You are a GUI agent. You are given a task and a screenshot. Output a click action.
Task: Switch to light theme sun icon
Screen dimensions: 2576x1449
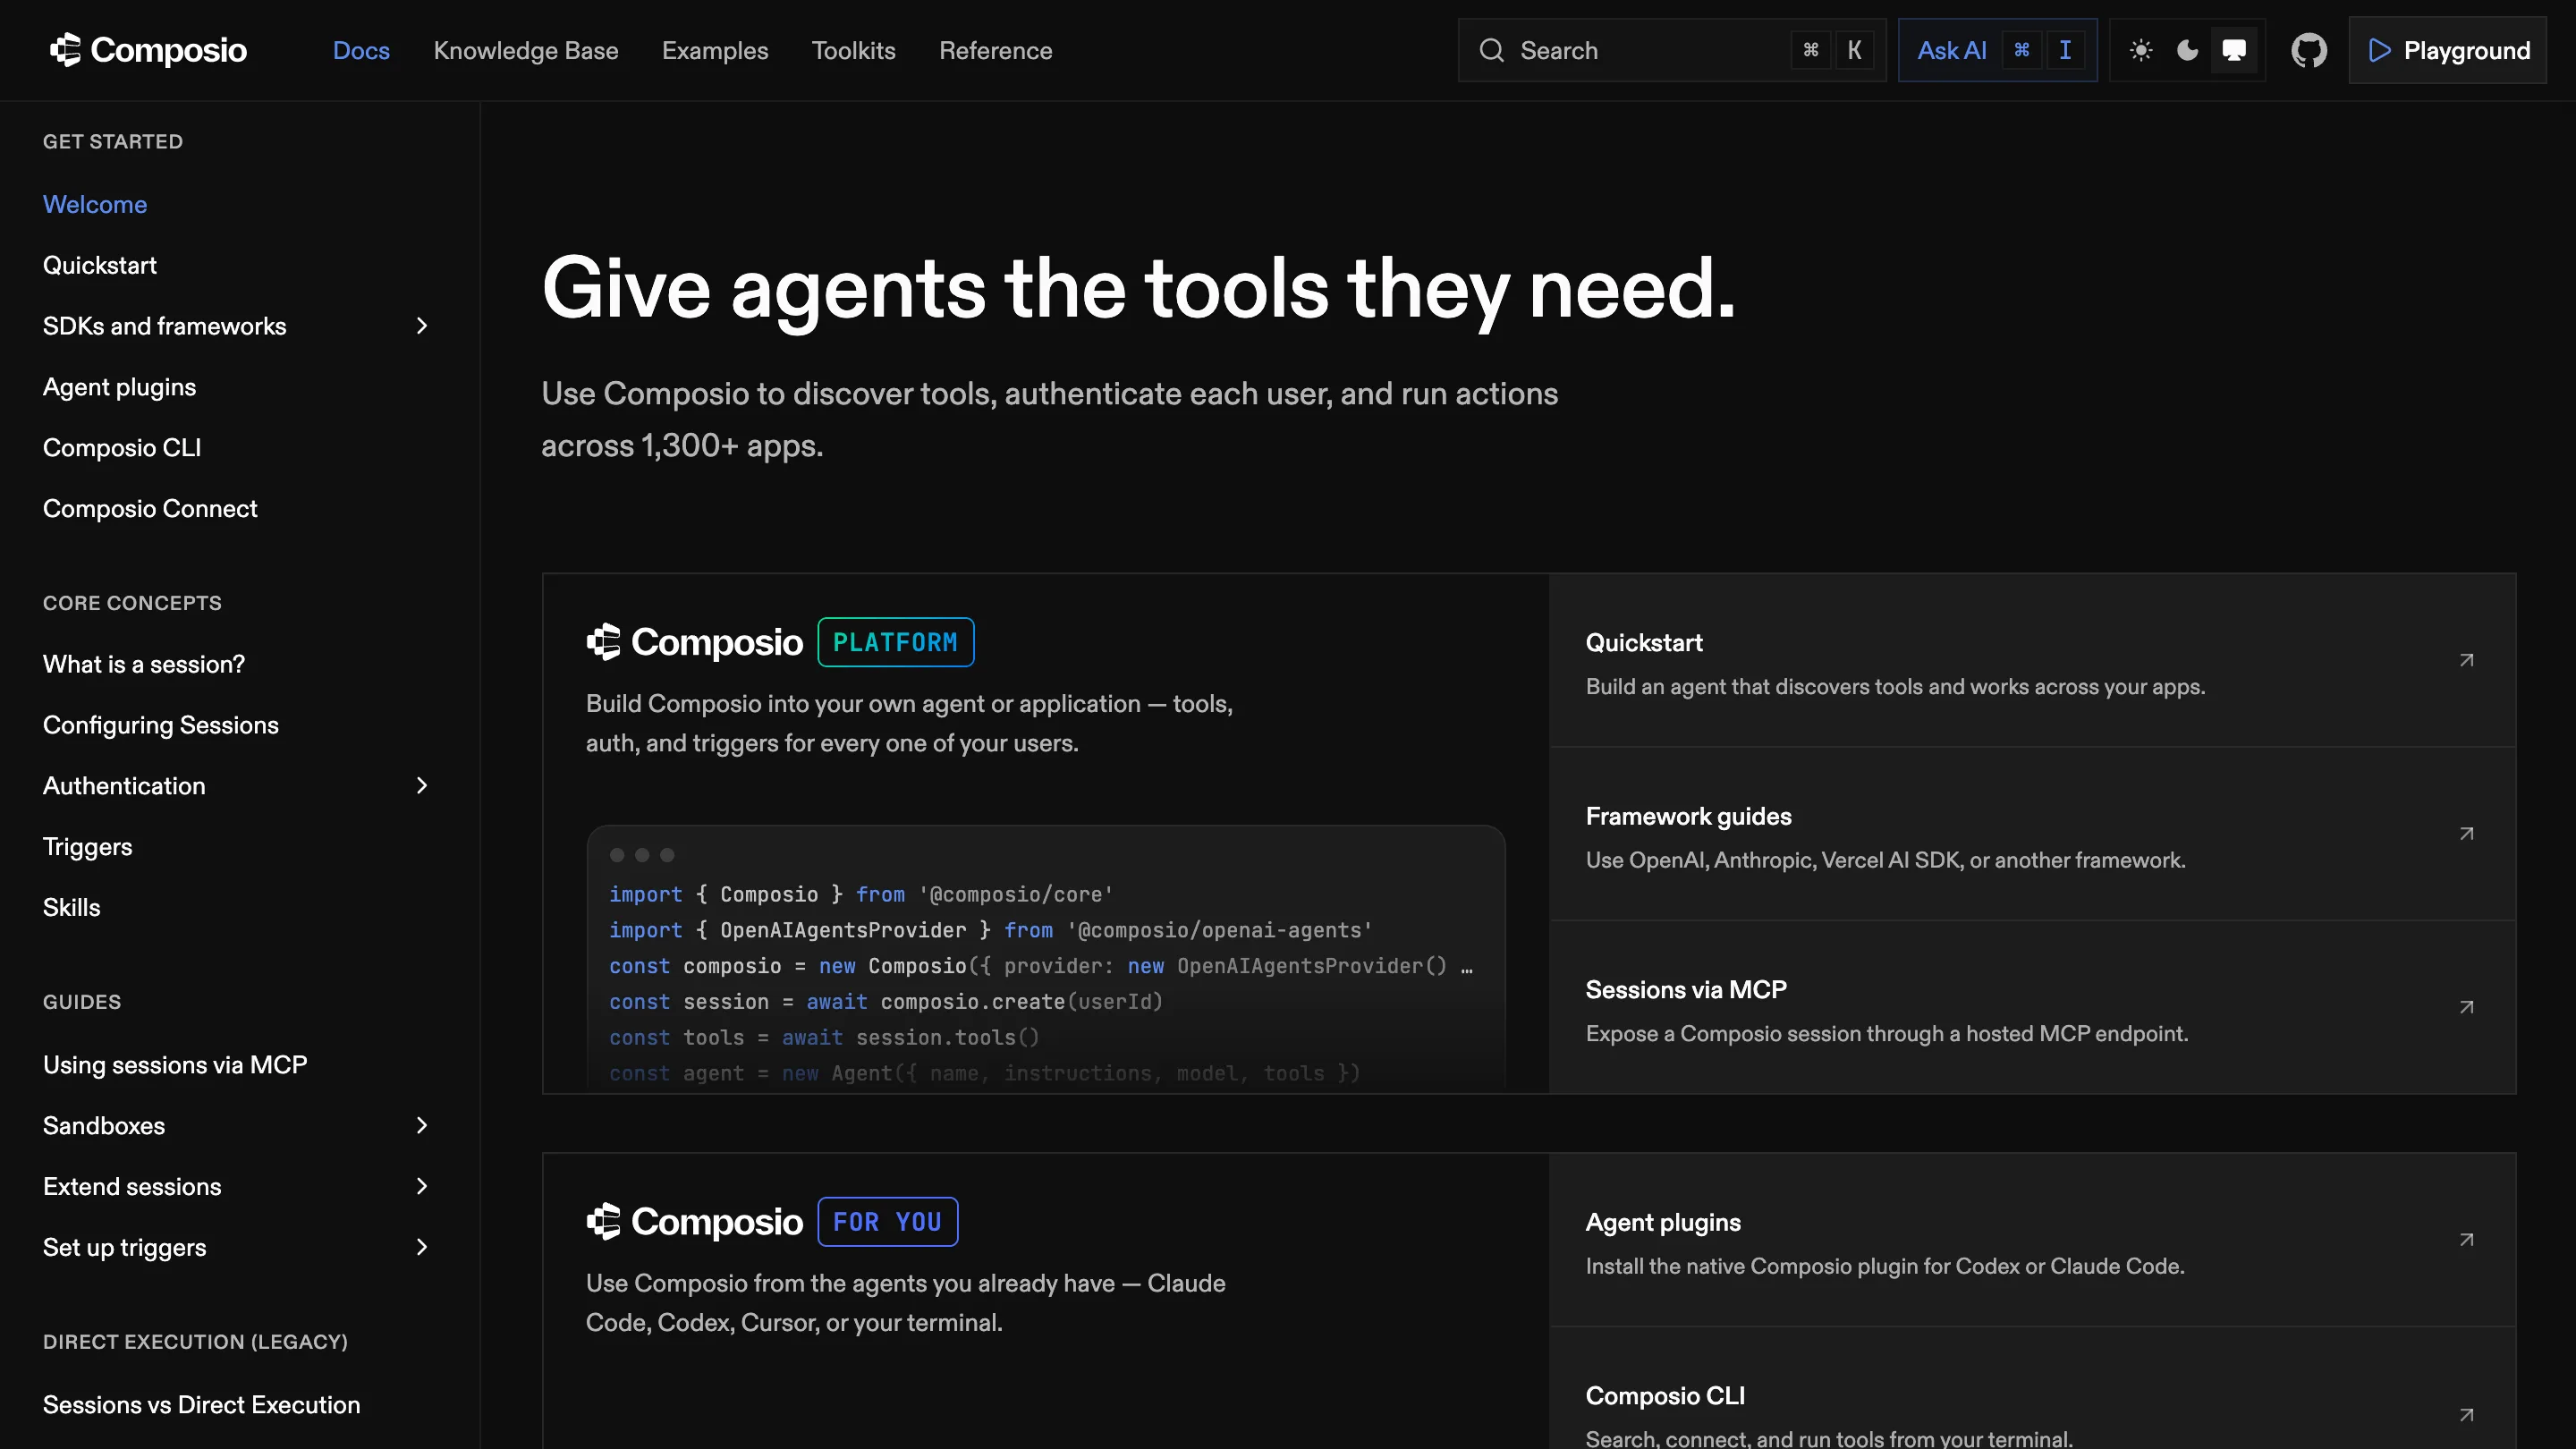[2141, 50]
